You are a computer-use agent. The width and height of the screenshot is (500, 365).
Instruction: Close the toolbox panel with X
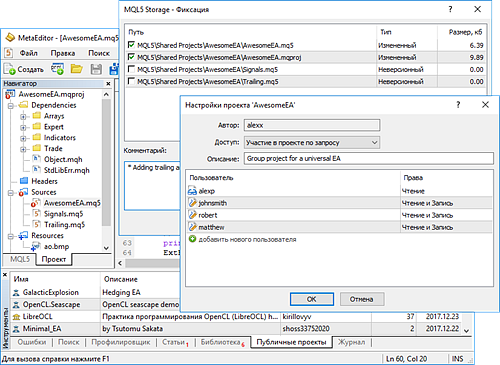[x=5, y=275]
